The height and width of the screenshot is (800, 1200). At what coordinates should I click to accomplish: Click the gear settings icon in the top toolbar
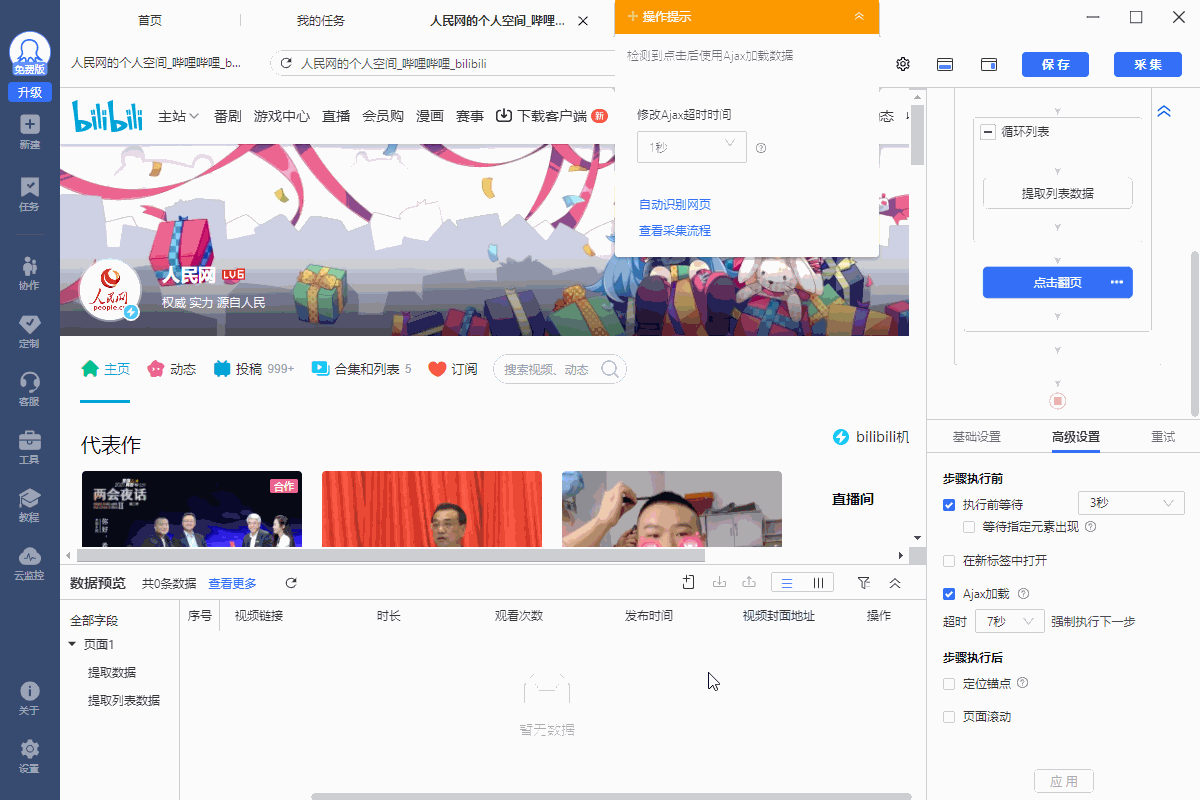coord(903,64)
